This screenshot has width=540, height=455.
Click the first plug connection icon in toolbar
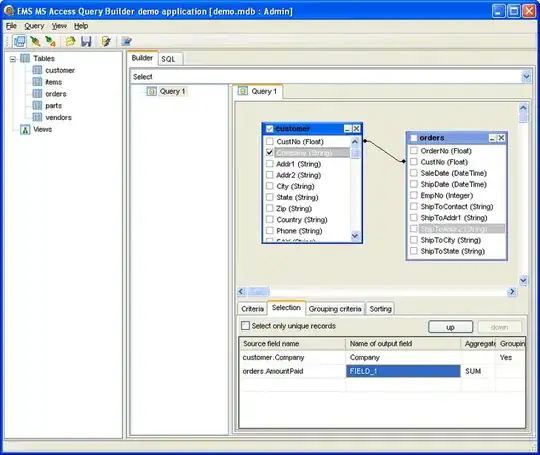[x=35, y=41]
